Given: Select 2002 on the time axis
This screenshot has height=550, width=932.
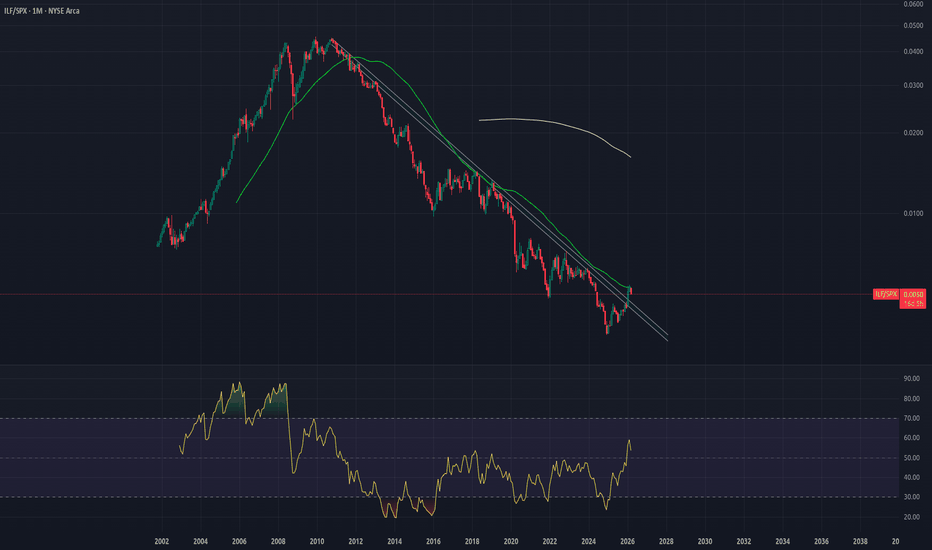Looking at the screenshot, I should coord(161,540).
